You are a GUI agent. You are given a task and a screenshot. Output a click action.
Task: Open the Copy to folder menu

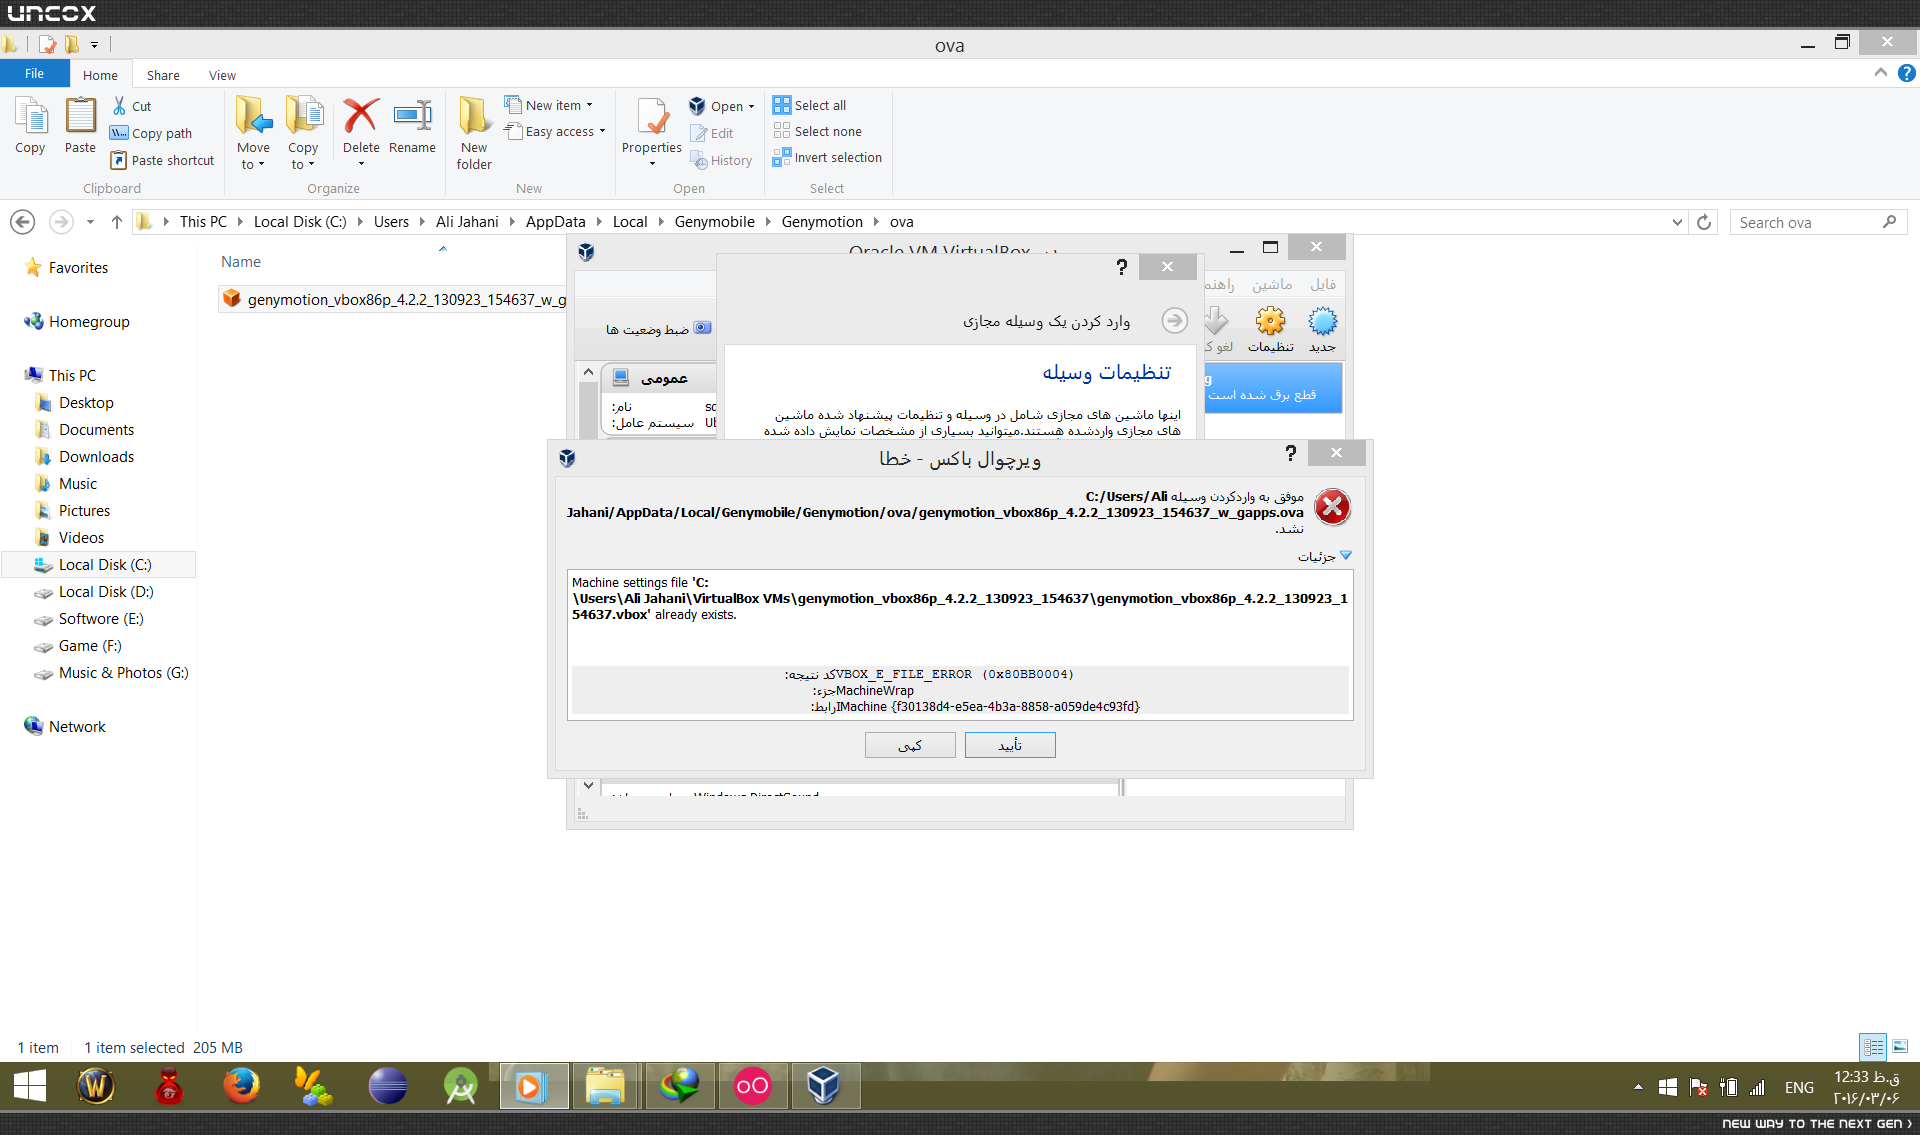303,134
